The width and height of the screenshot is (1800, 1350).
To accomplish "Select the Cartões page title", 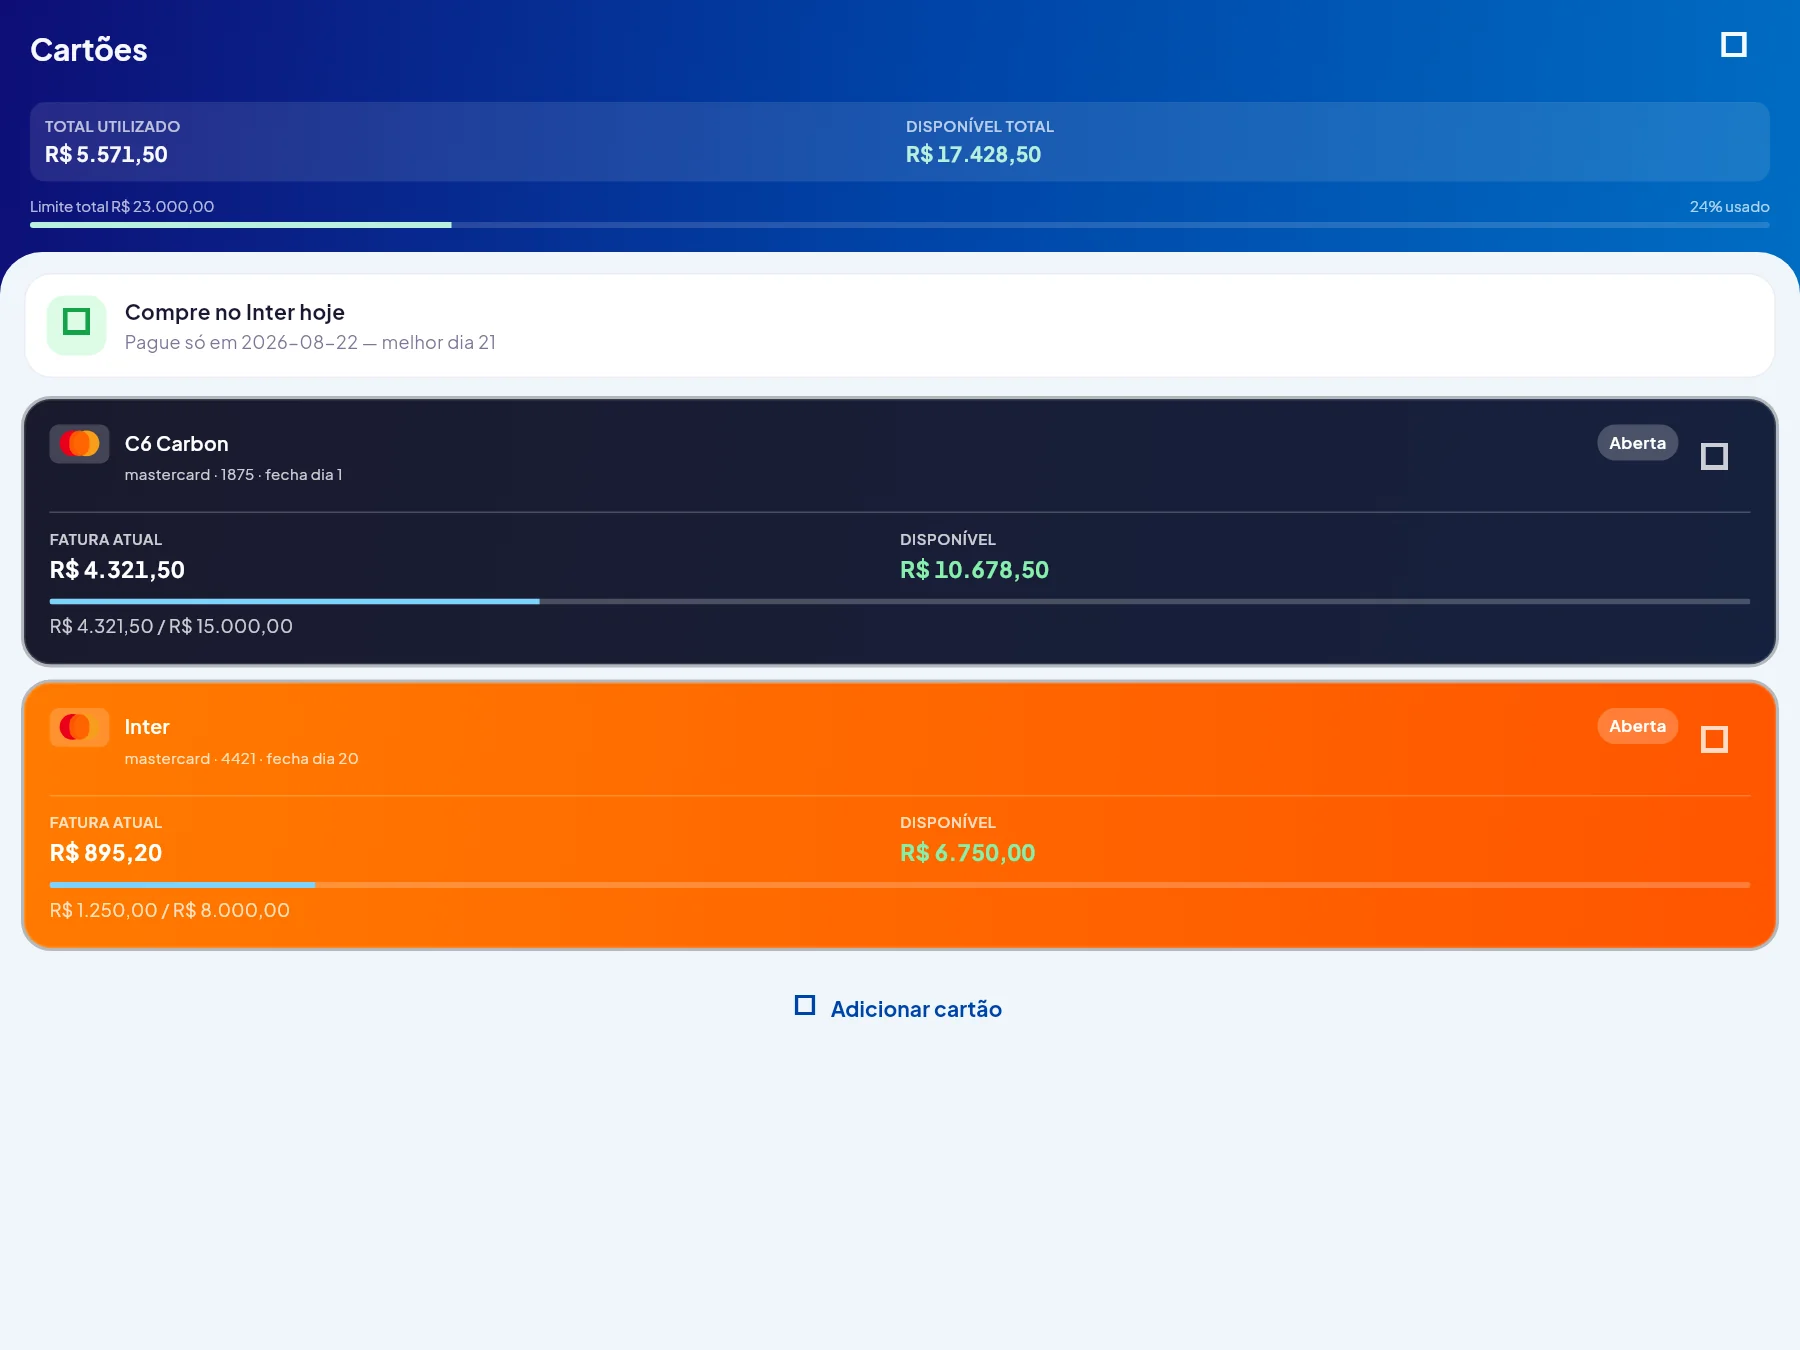I will [x=89, y=50].
